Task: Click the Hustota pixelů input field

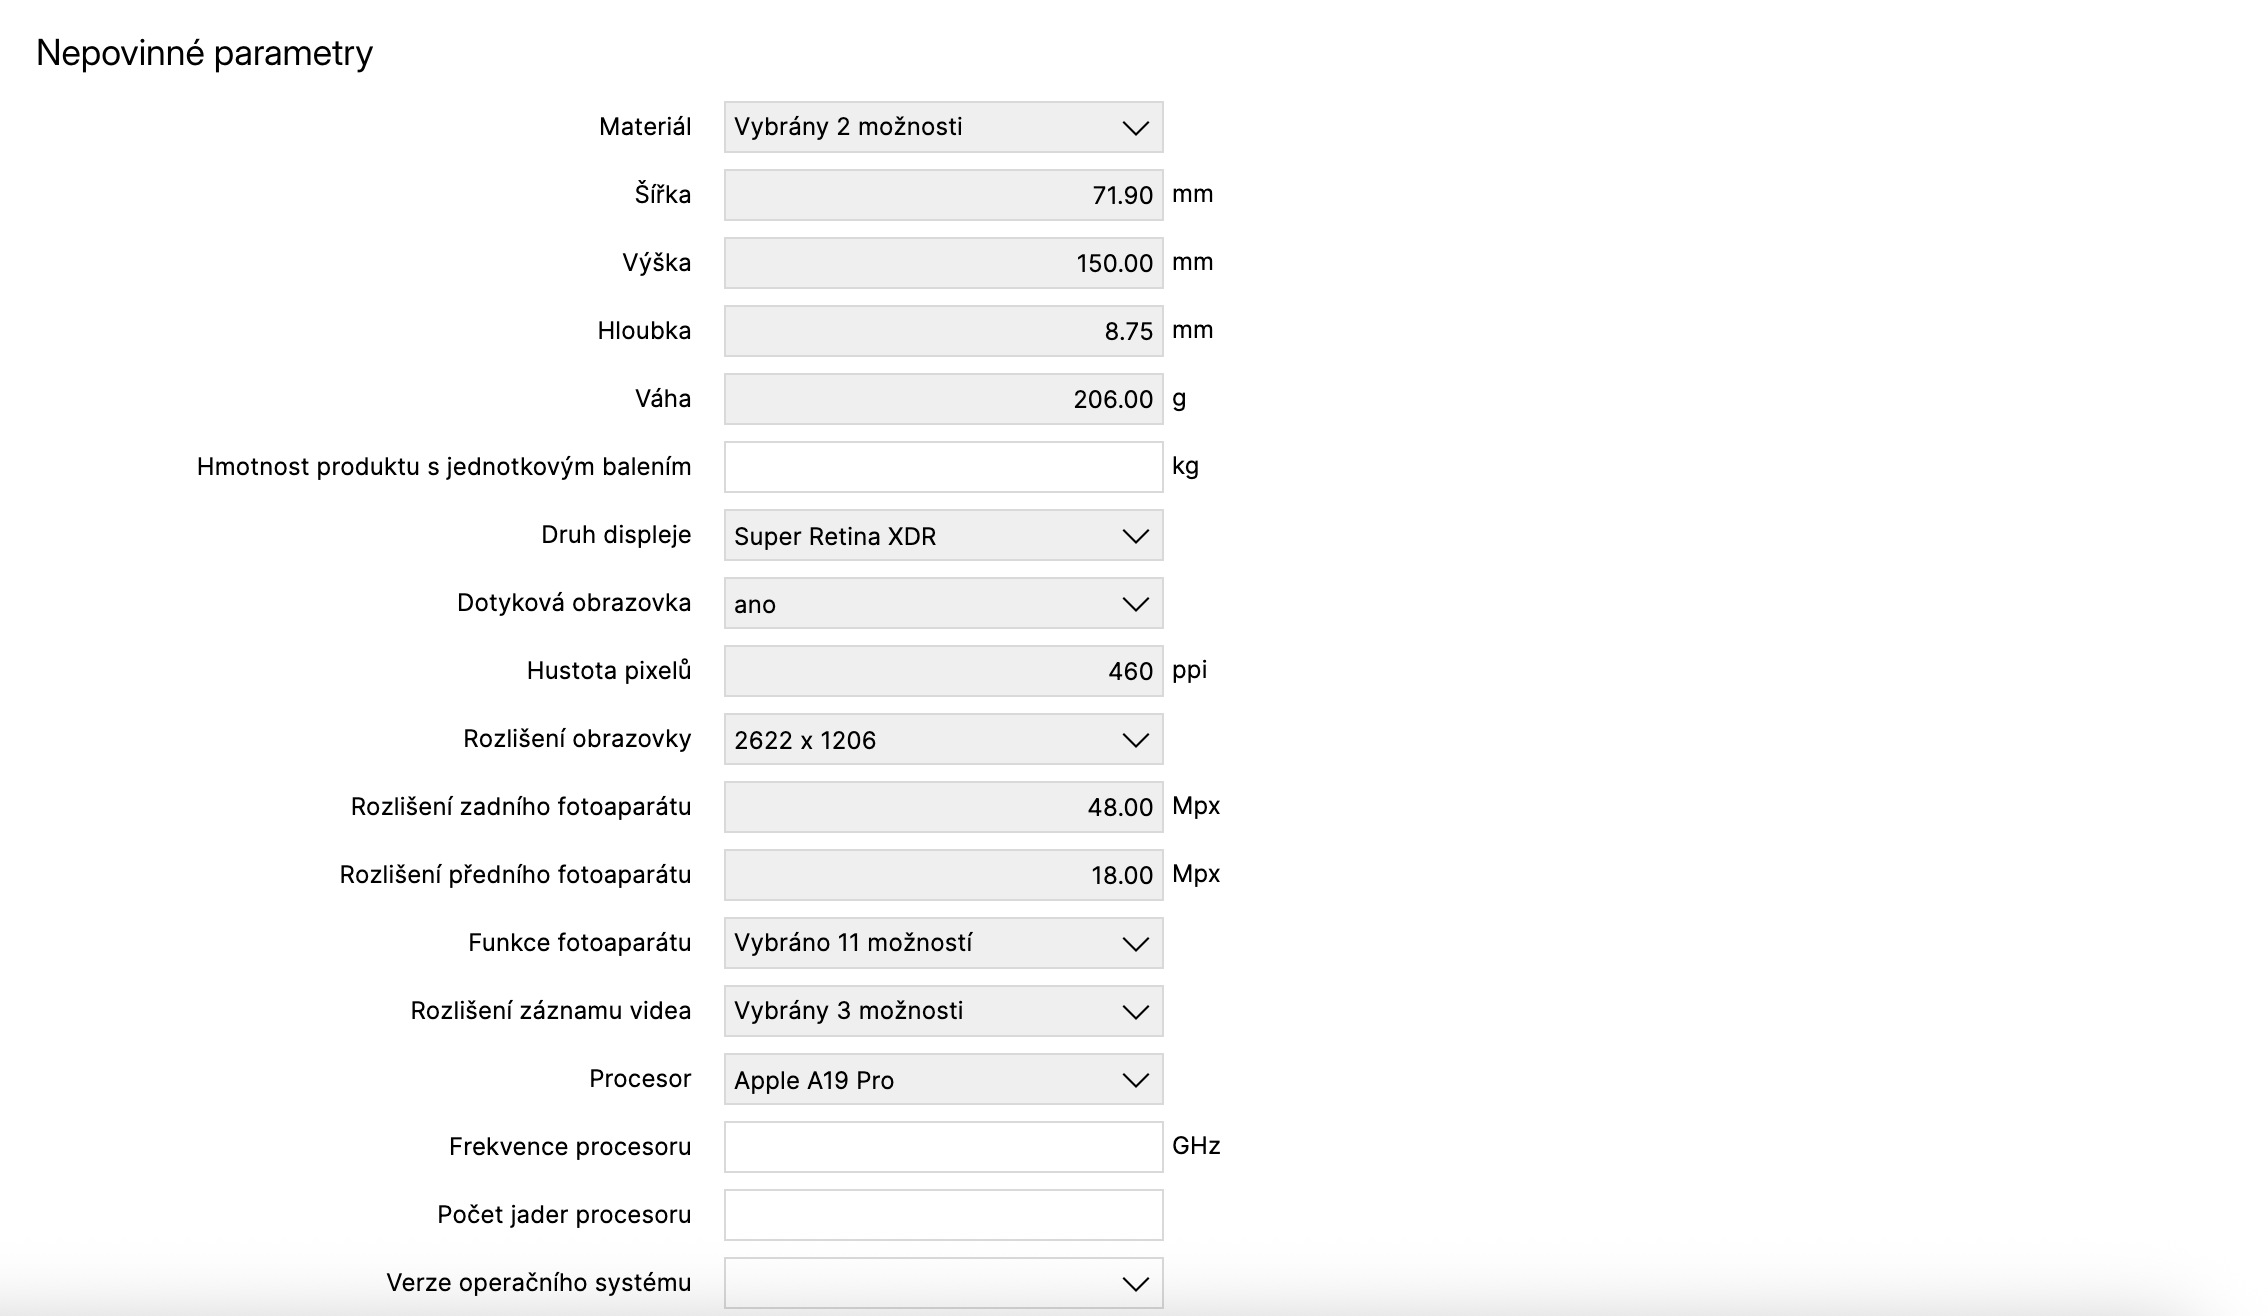Action: coord(942,671)
